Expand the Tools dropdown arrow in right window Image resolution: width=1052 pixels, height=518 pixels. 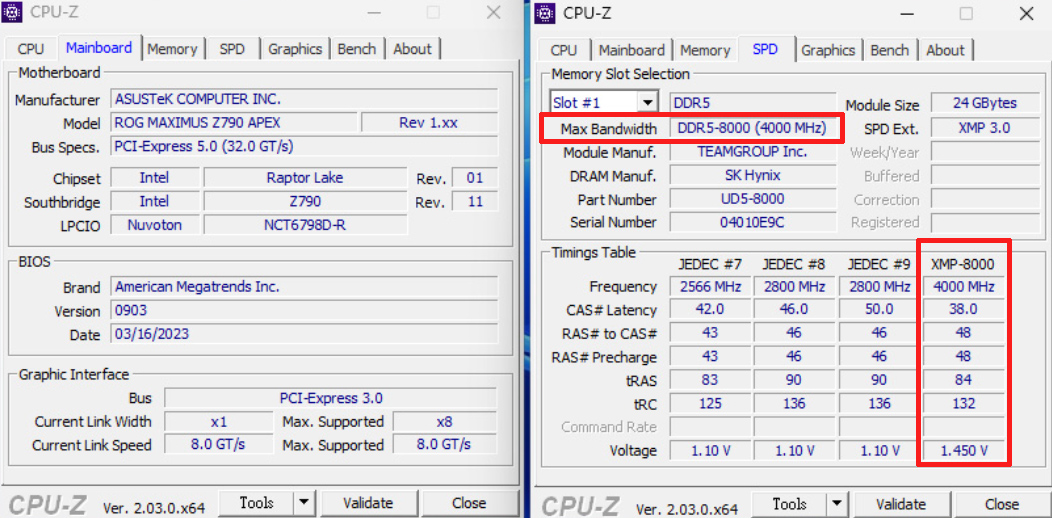pyautogui.click(x=837, y=504)
